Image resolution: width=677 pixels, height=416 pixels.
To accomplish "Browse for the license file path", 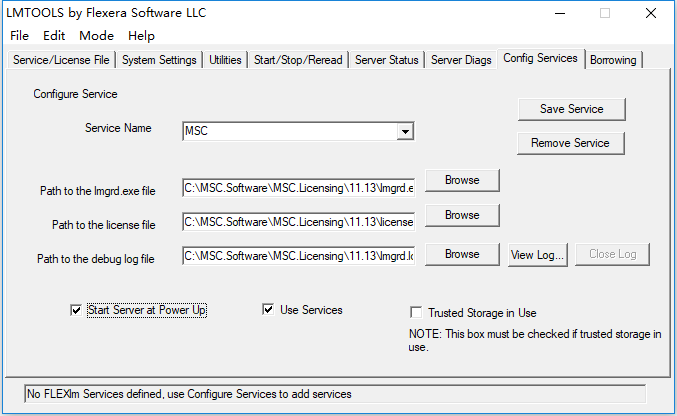I will tap(462, 215).
